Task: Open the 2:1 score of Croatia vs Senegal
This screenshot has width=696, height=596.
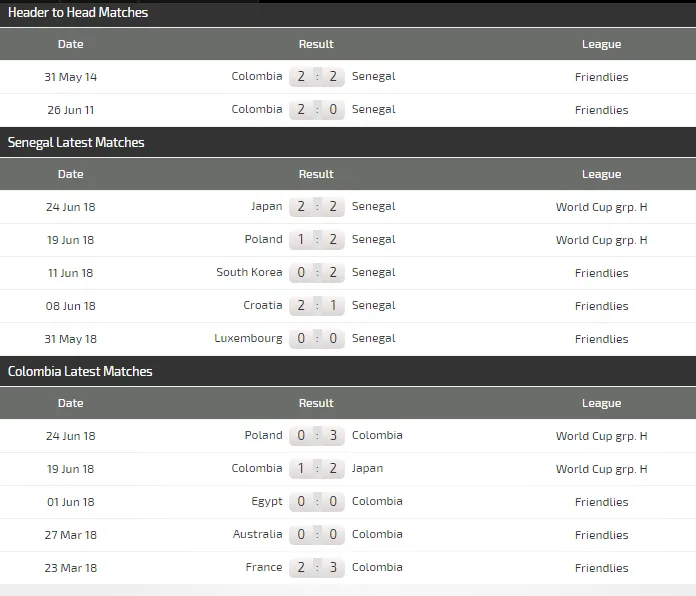Action: [x=317, y=306]
